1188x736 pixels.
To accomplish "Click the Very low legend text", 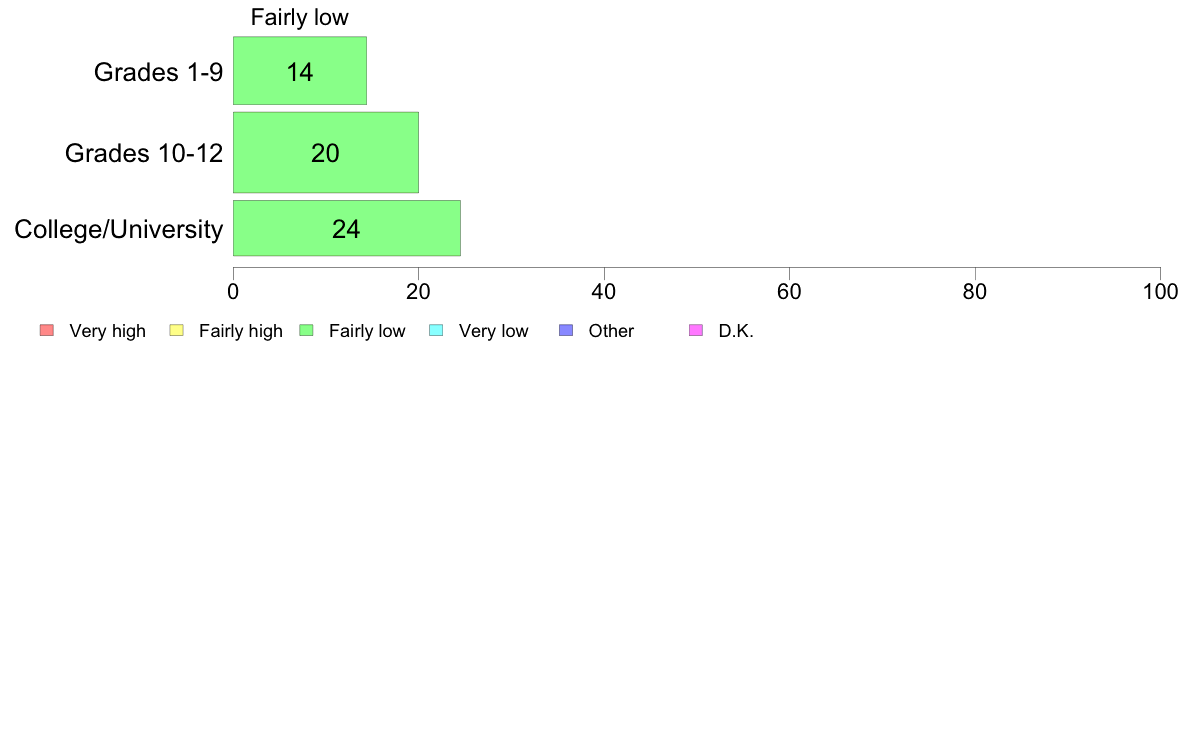I will point(493,331).
